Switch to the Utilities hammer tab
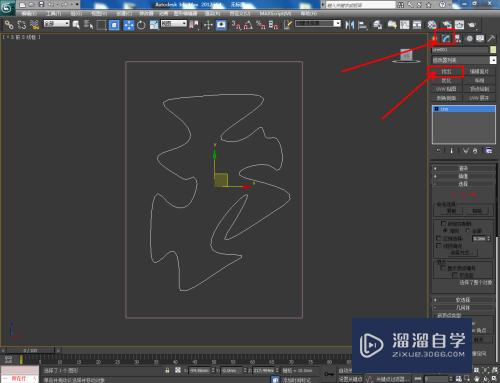The width and height of the screenshot is (500, 383). [491, 39]
